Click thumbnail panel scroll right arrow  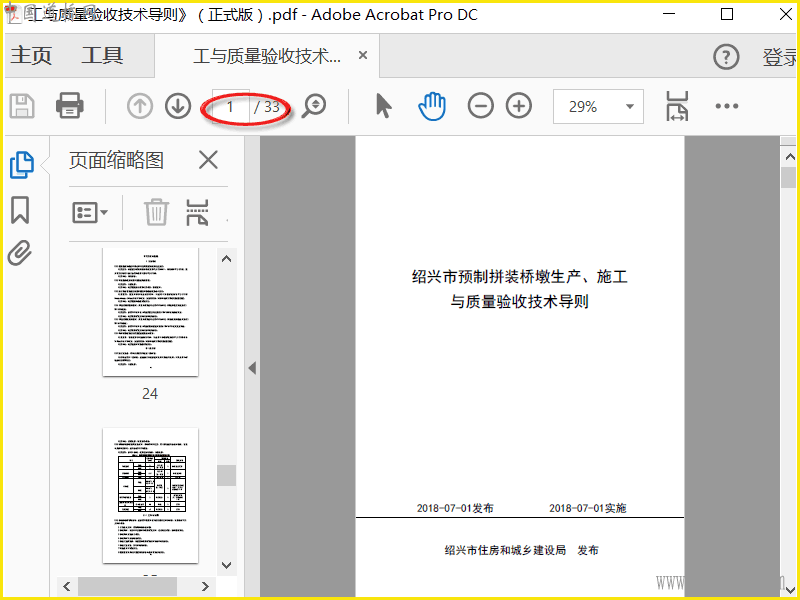[x=205, y=586]
